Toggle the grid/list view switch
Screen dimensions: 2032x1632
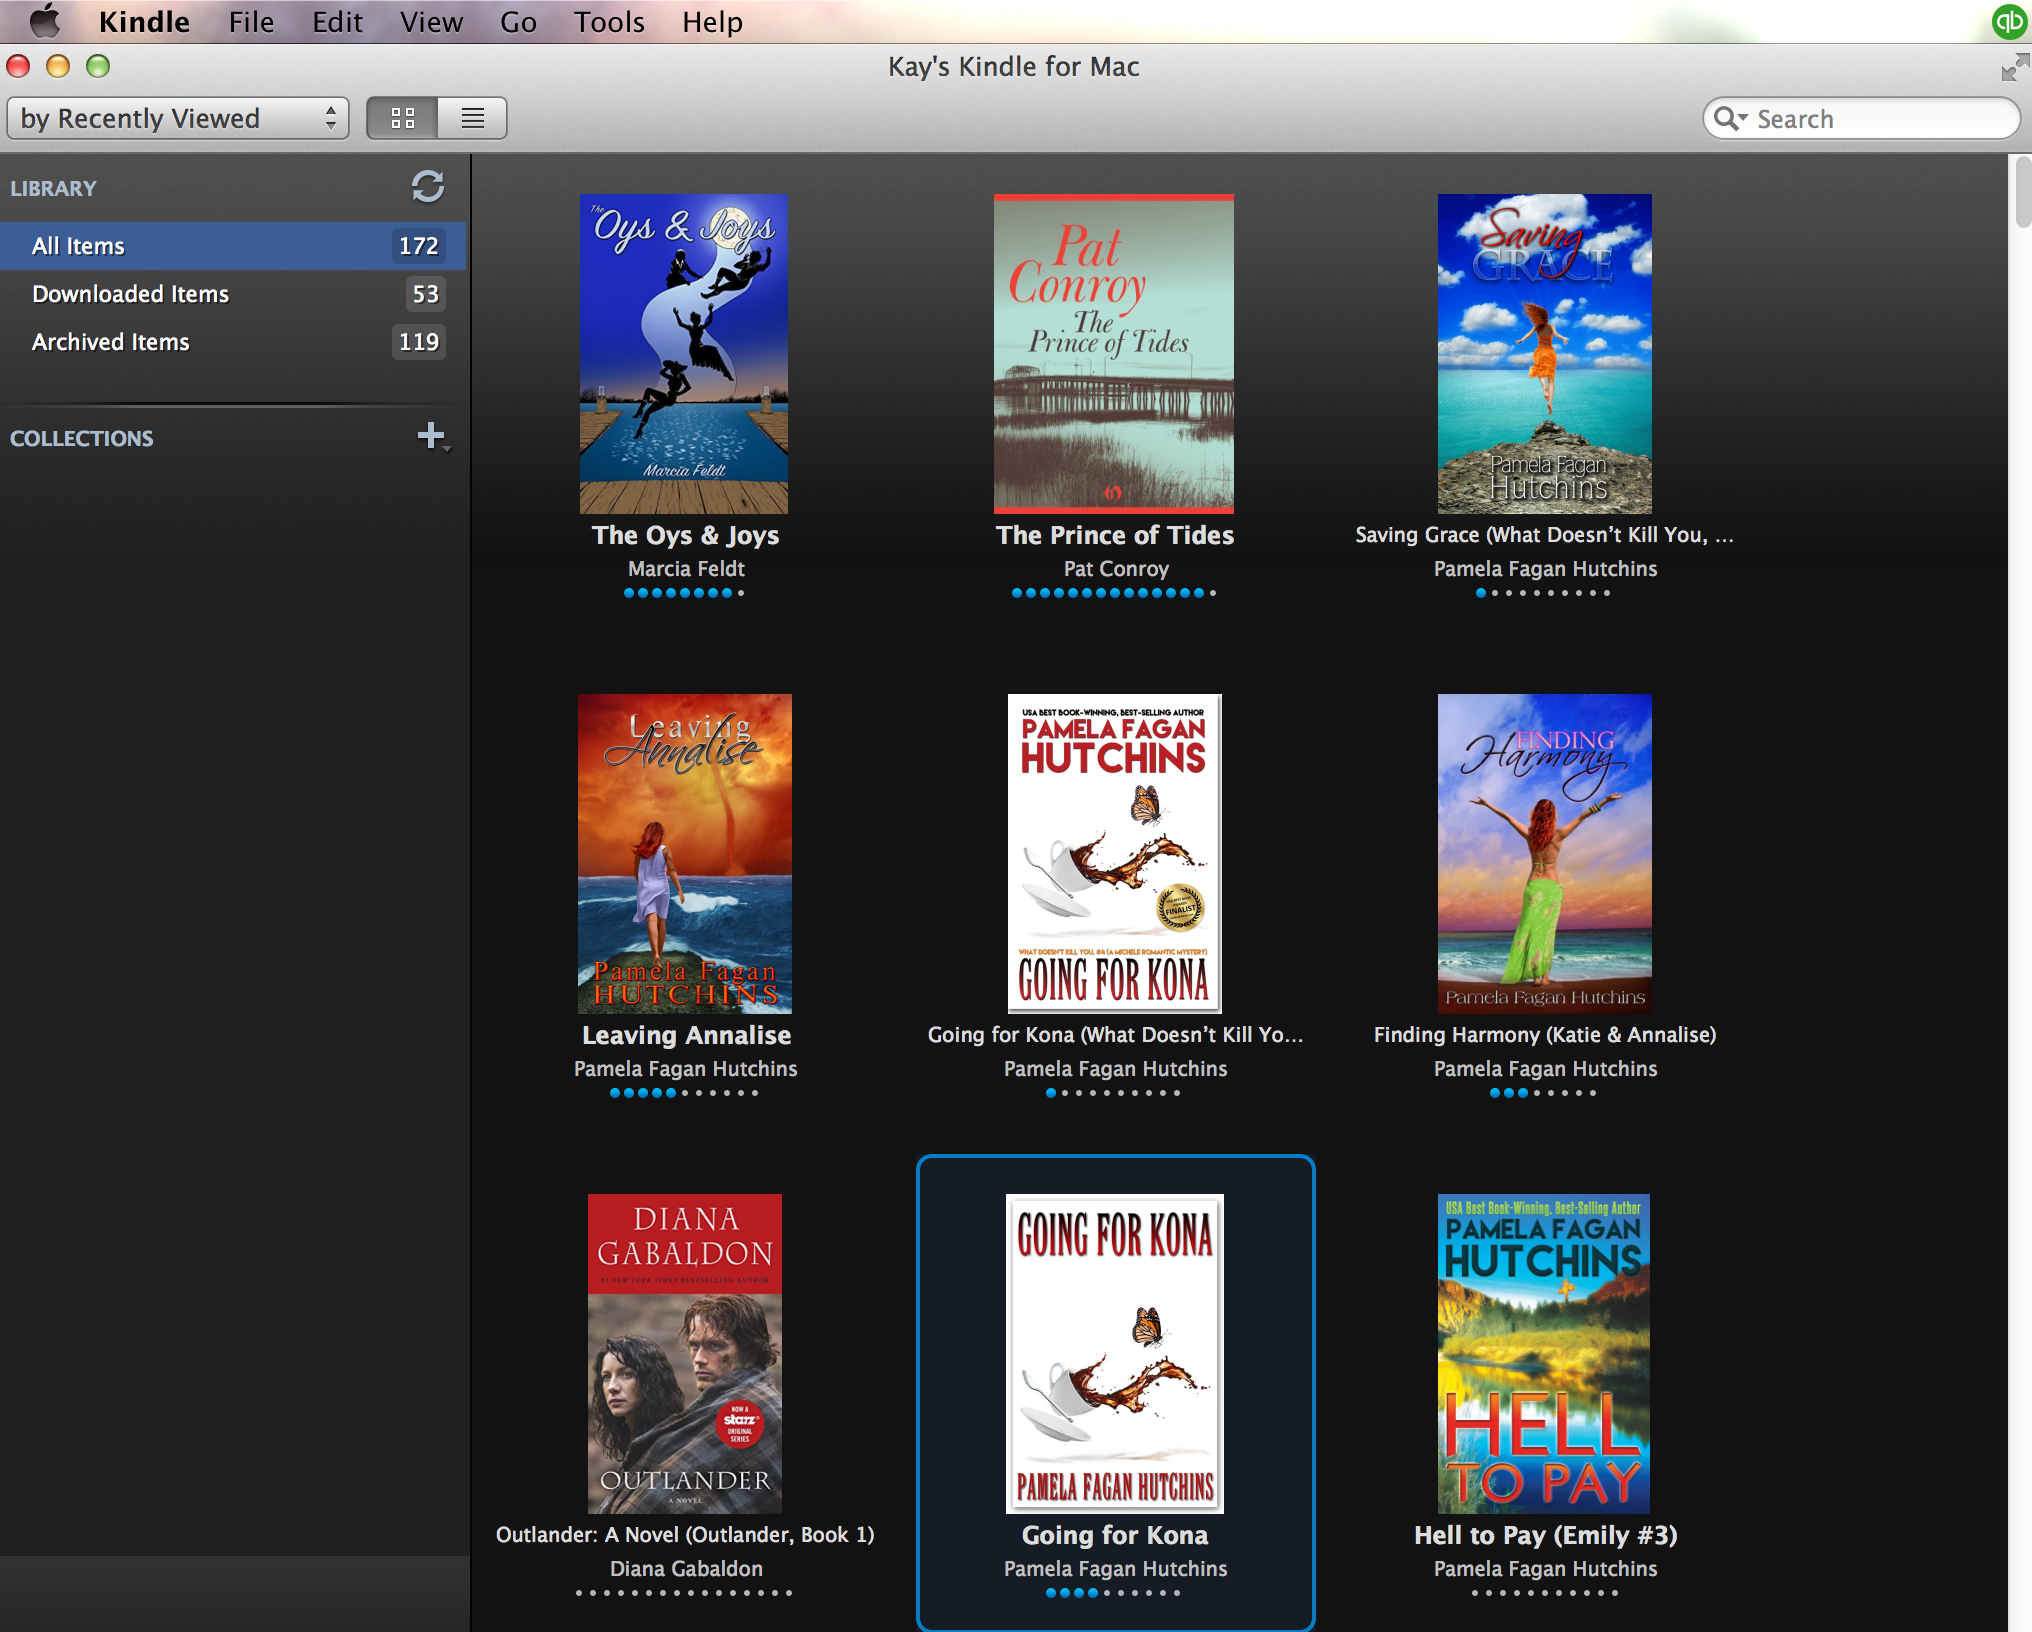pos(470,118)
